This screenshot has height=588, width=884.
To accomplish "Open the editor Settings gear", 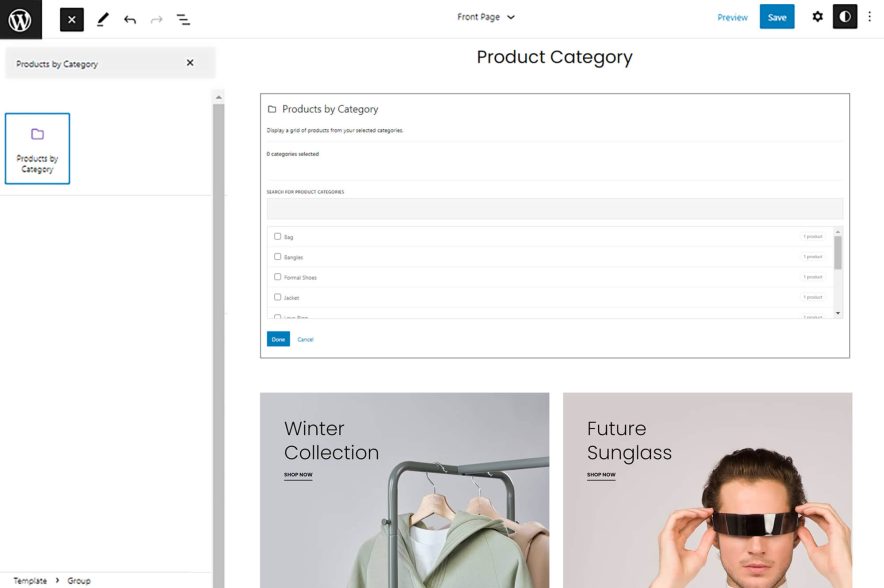I will [817, 17].
